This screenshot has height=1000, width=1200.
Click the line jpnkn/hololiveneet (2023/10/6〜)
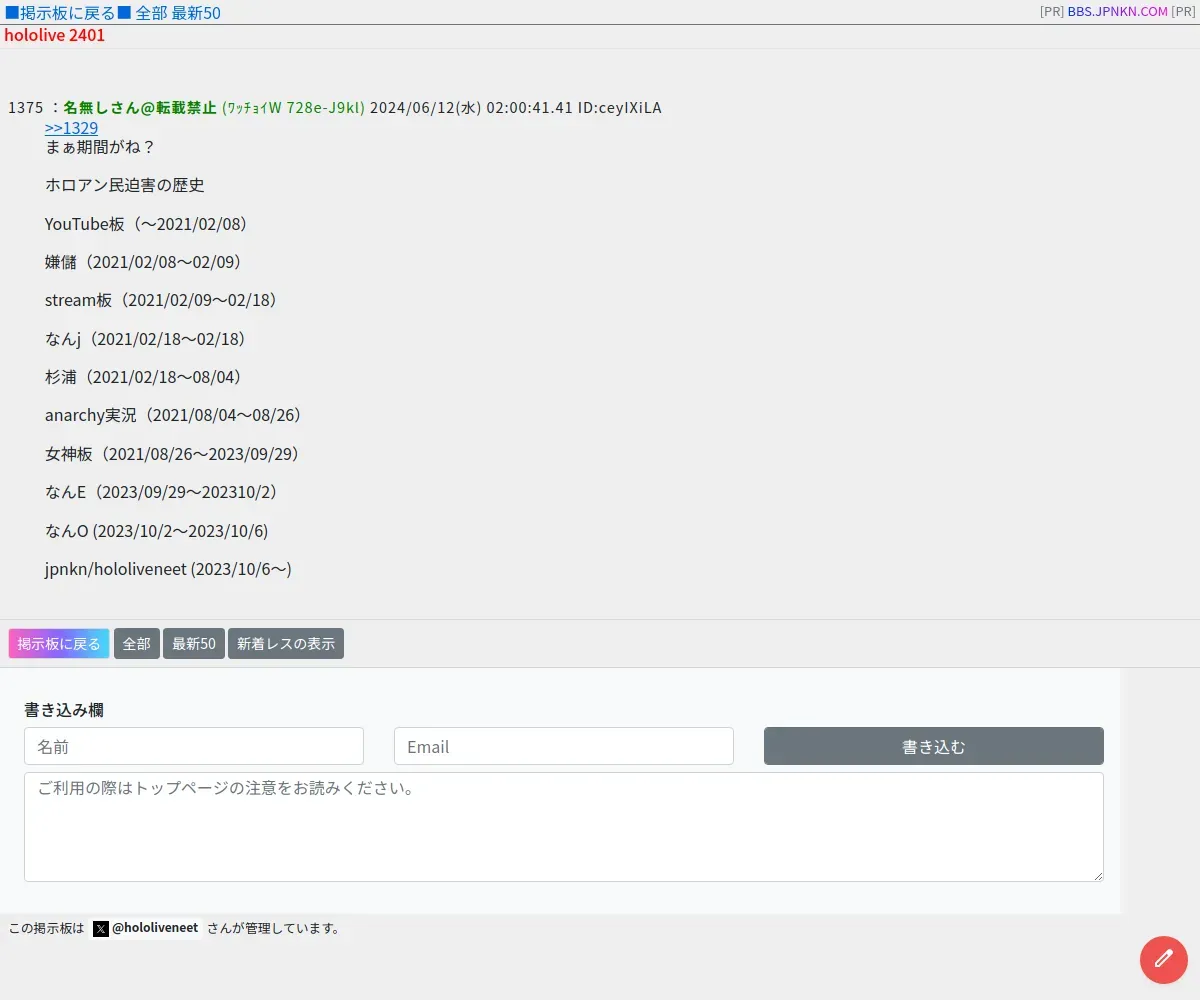point(168,569)
